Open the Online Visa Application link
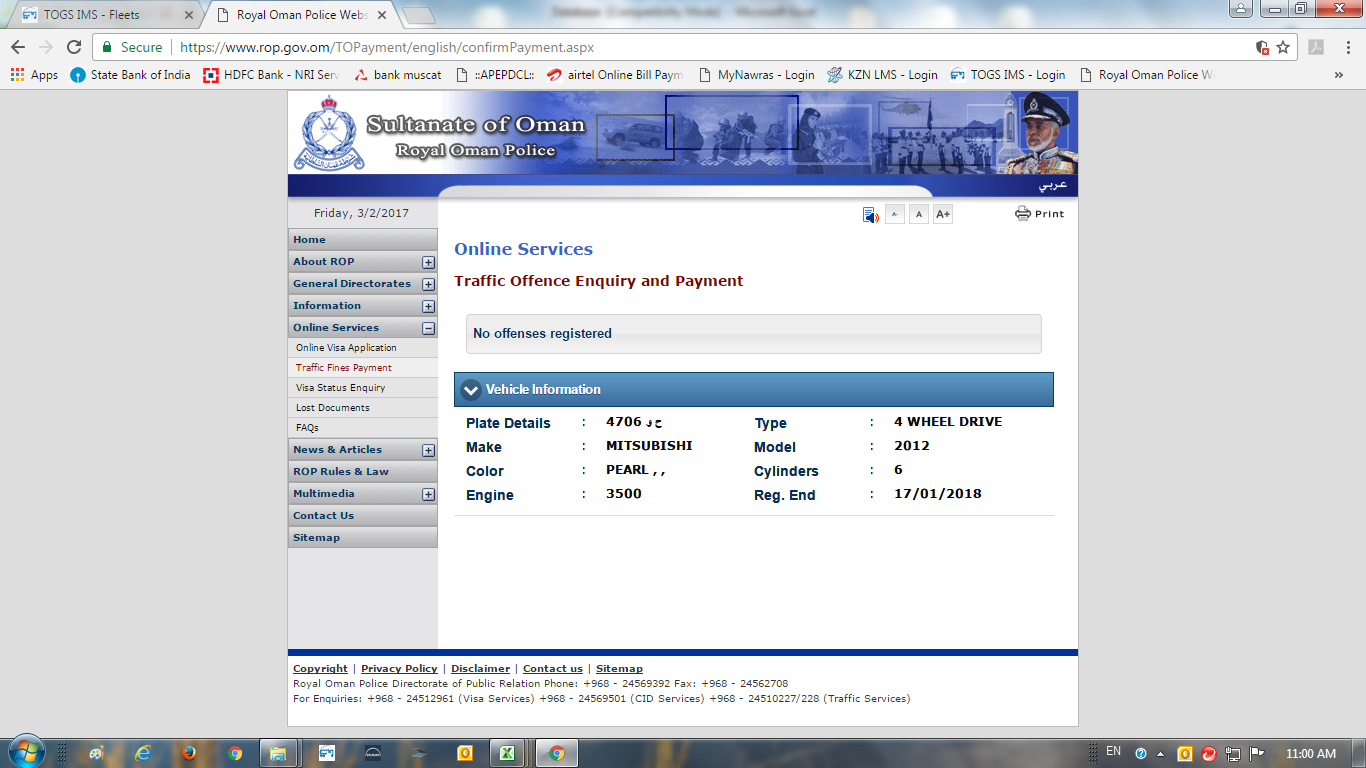The image size is (1366, 768). pos(346,348)
